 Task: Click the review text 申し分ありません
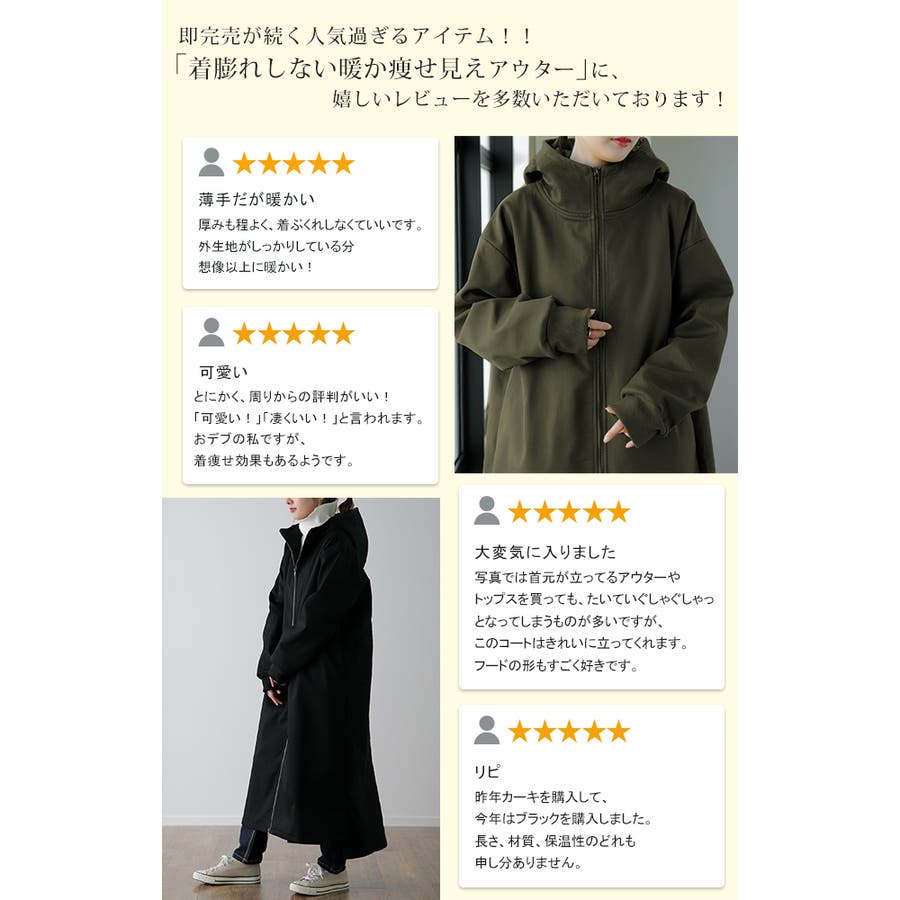click(528, 862)
